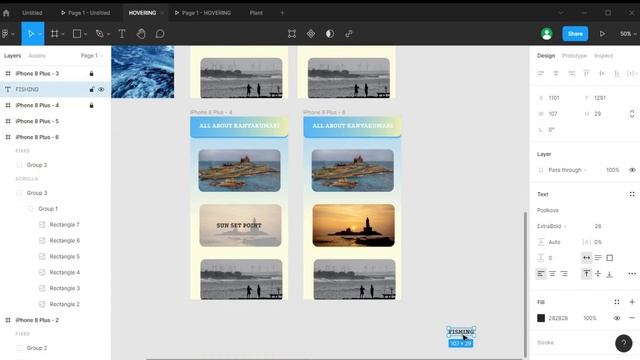Screen dimensions: 640x360
Task: Choose auto width text resizing
Action: tap(586, 258)
